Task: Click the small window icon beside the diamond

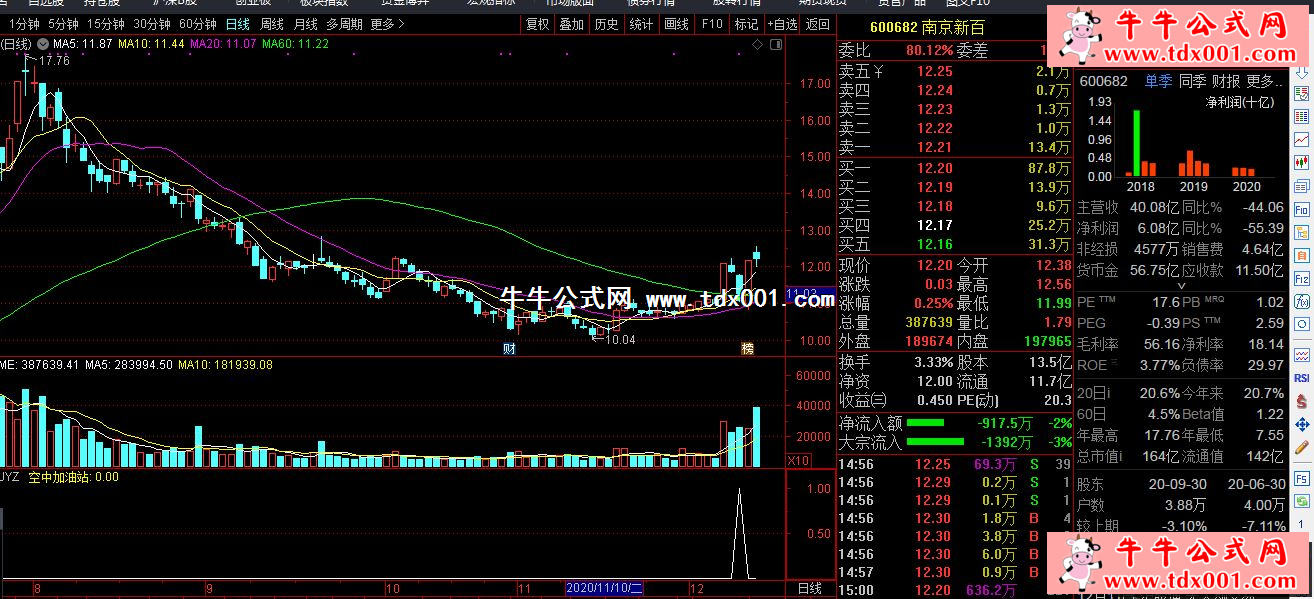Action: click(776, 45)
